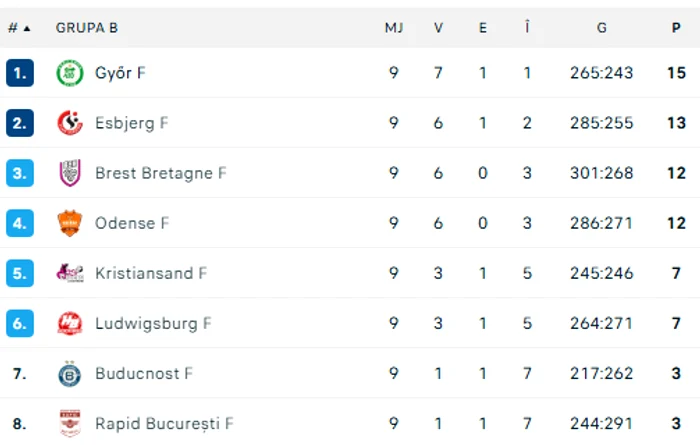Click the dark blue rank 1 badge
The image size is (700, 445).
pos(20,73)
